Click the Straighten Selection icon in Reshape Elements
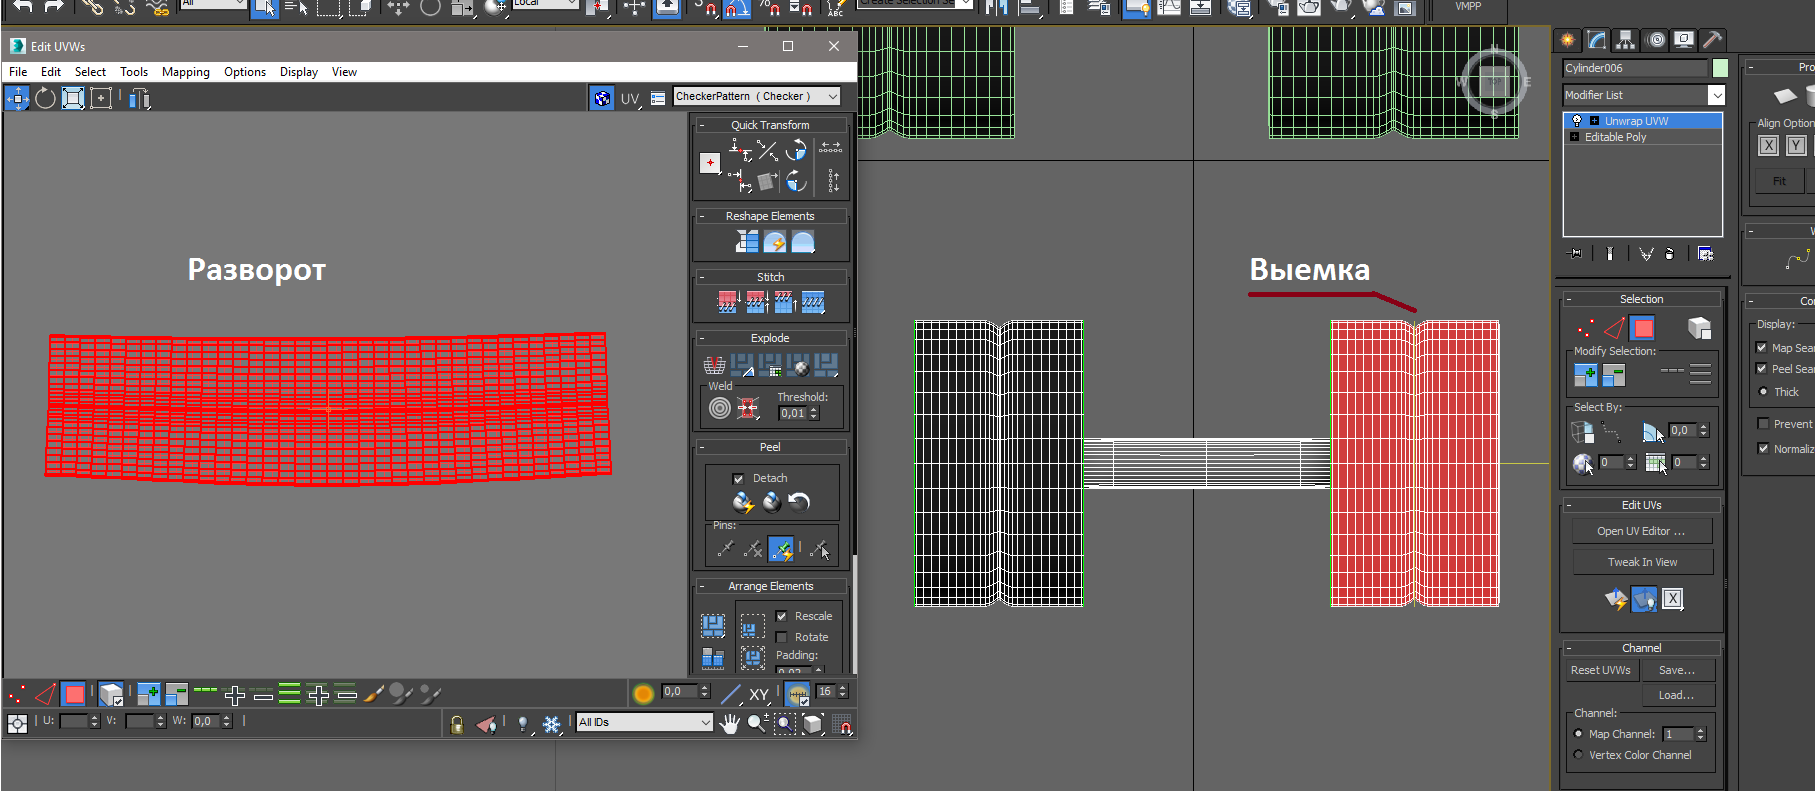This screenshot has height=791, width=1815. (x=747, y=242)
